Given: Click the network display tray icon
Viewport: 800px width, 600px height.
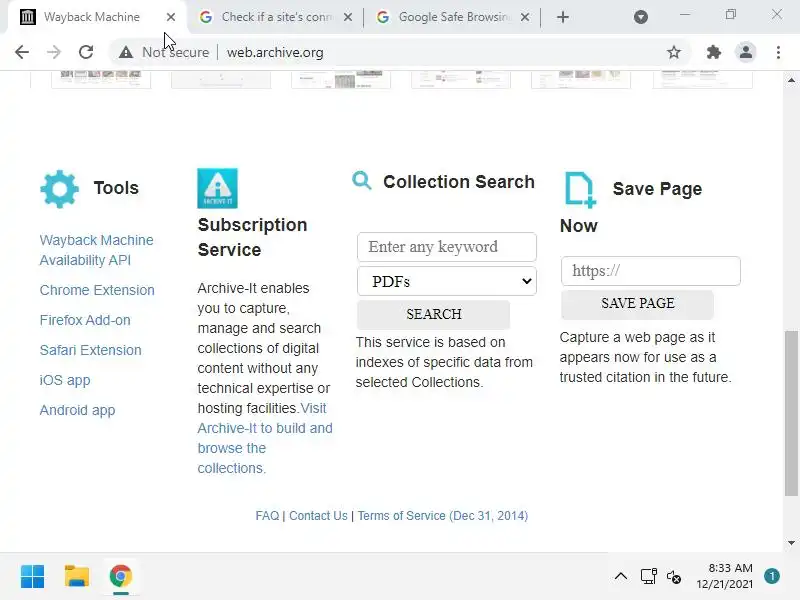Looking at the screenshot, I should (x=648, y=577).
